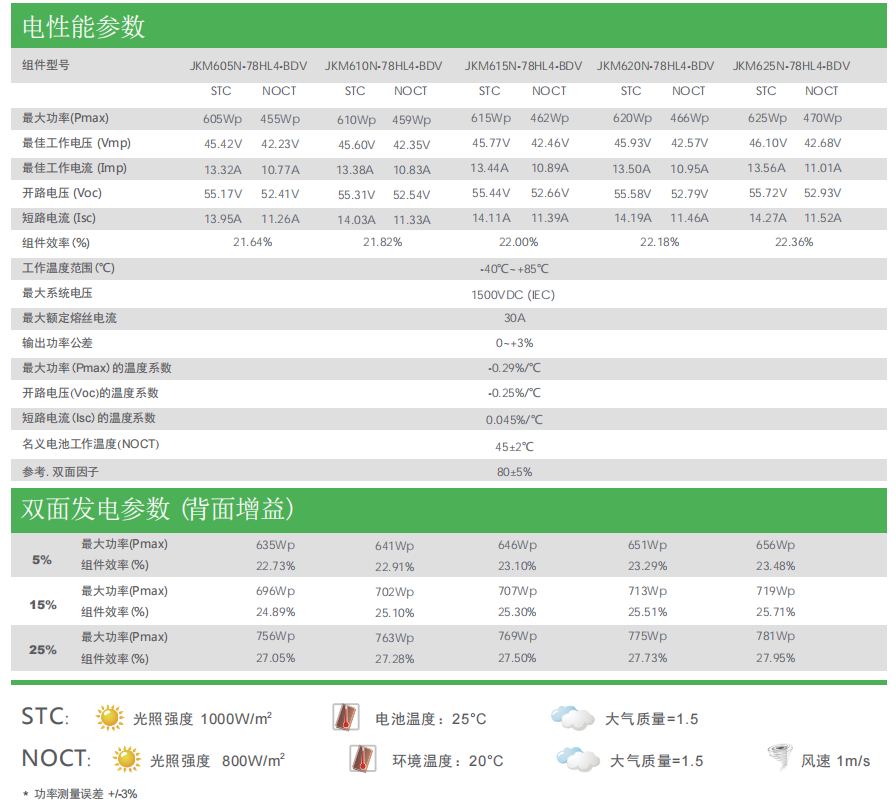Click the 756Wp value in the 25% row
Screen dimensions: 896x806
point(275,636)
